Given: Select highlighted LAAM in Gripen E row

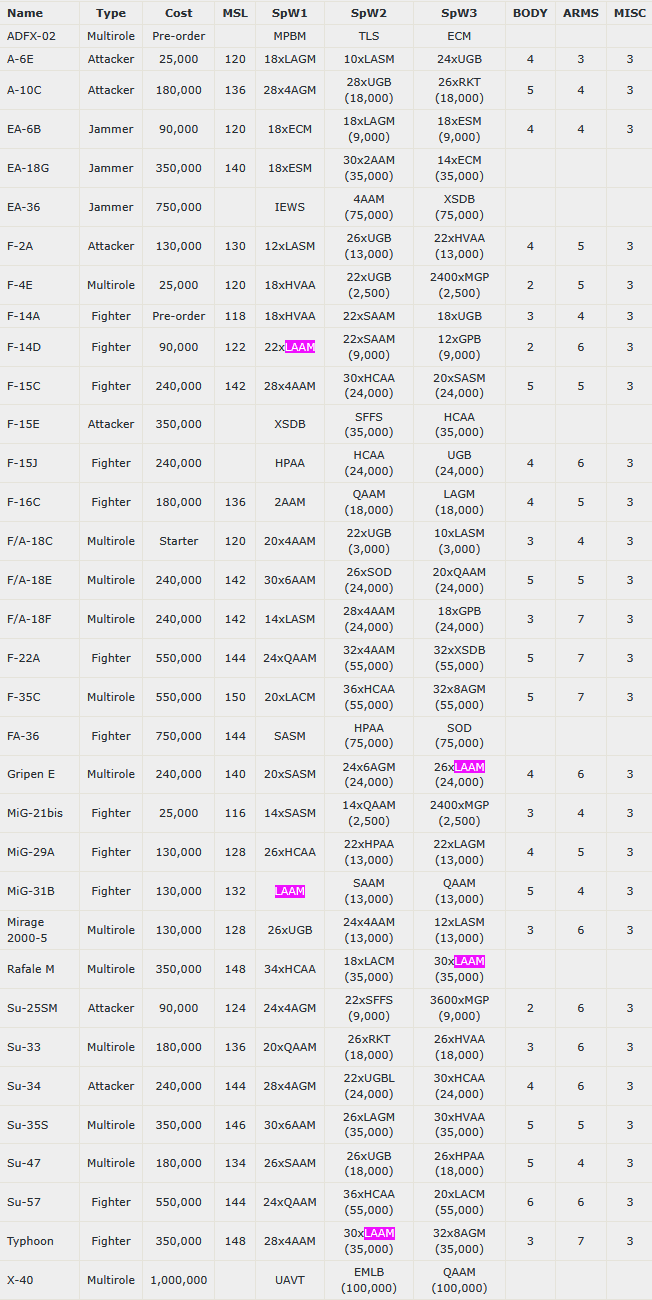Looking at the screenshot, I should pyautogui.click(x=469, y=767).
